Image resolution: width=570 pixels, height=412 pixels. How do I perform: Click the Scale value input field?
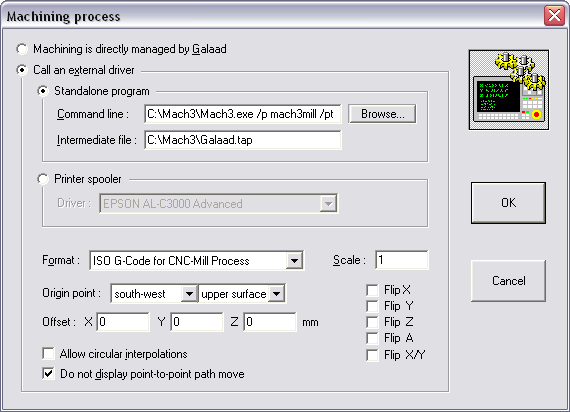pyautogui.click(x=402, y=260)
